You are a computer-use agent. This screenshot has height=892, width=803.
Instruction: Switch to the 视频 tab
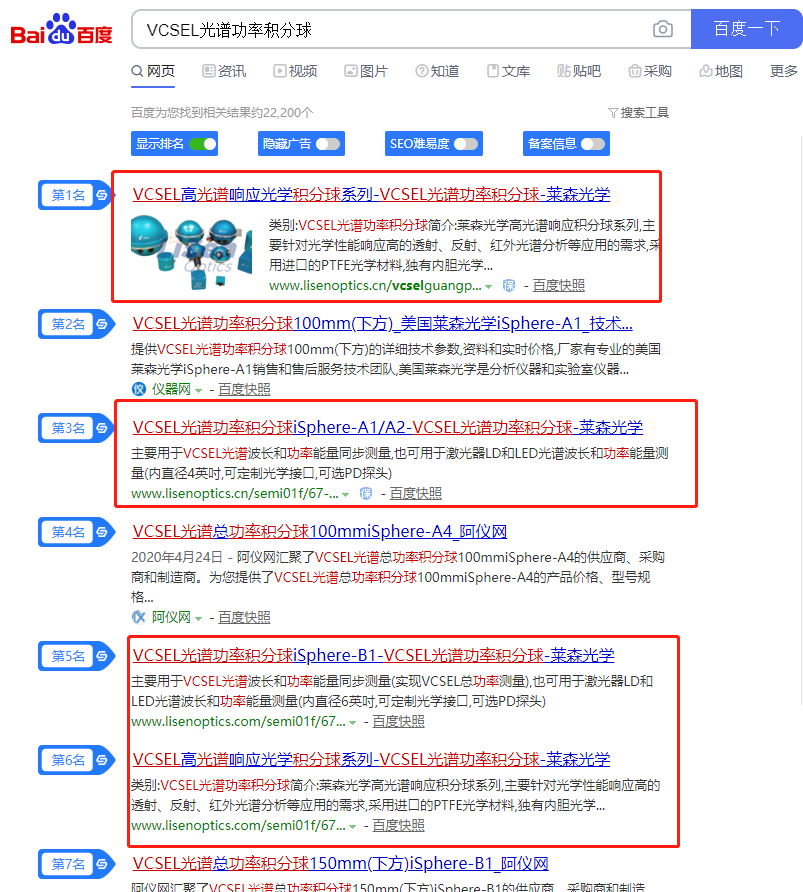pos(295,71)
